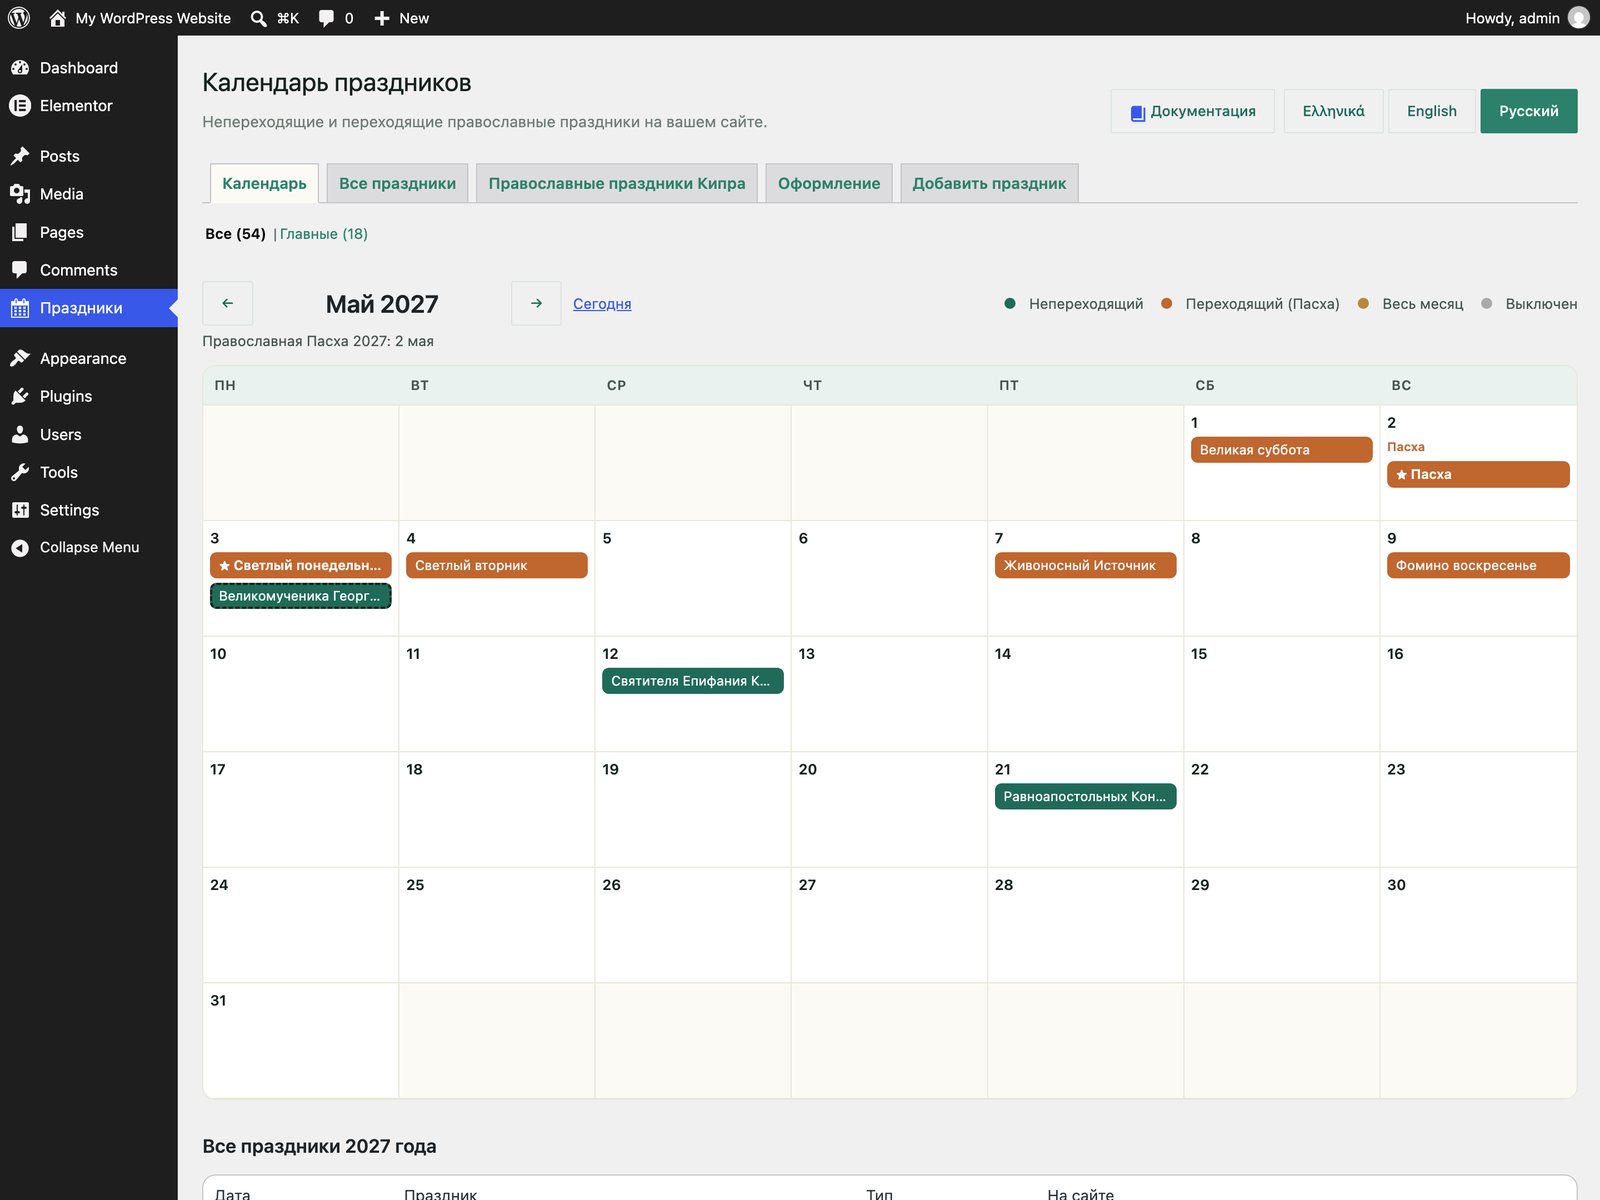Image resolution: width=1600 pixels, height=1200 pixels.
Task: Go to next month with right arrow
Action: pyautogui.click(x=536, y=303)
